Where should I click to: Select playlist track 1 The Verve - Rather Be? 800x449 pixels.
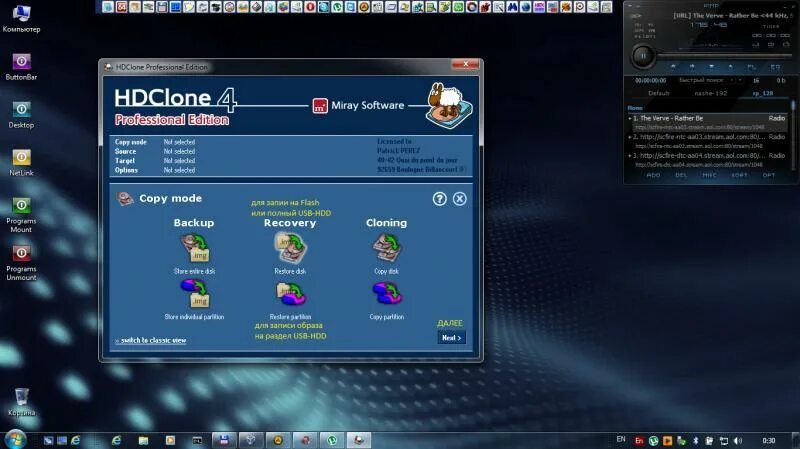[707, 122]
